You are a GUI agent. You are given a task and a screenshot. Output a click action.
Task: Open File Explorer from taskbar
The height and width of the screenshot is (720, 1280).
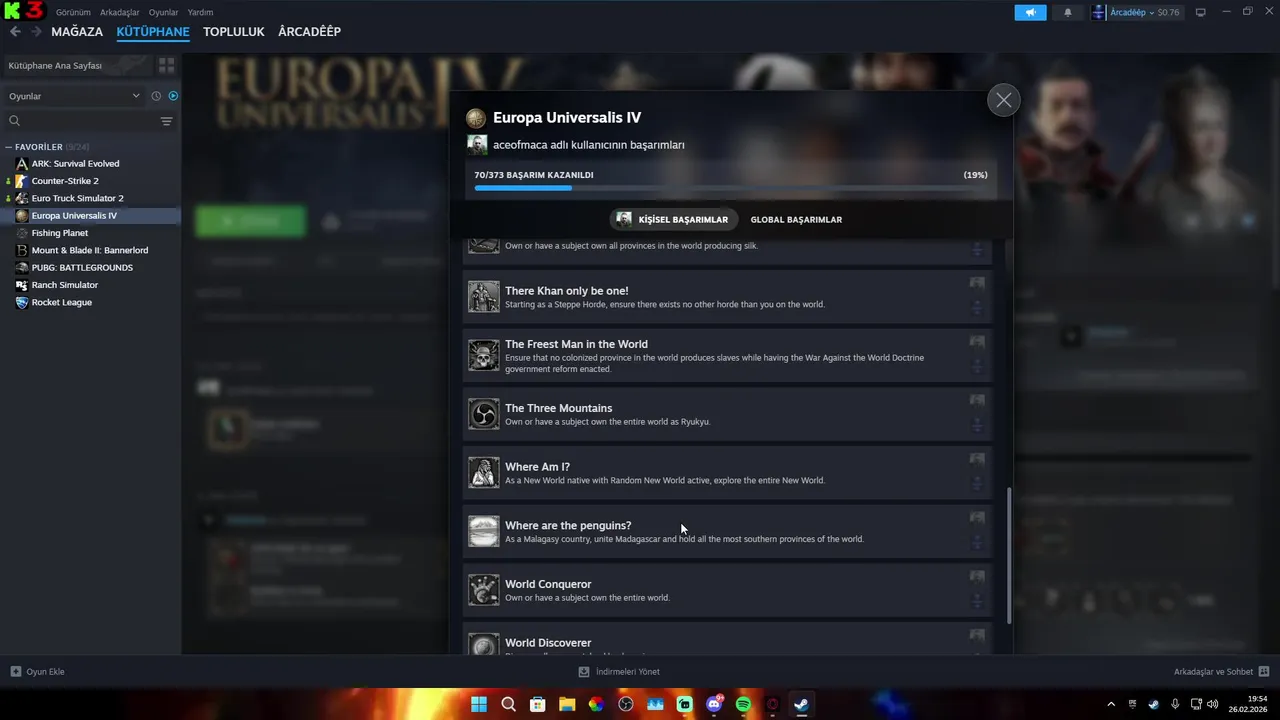point(567,704)
